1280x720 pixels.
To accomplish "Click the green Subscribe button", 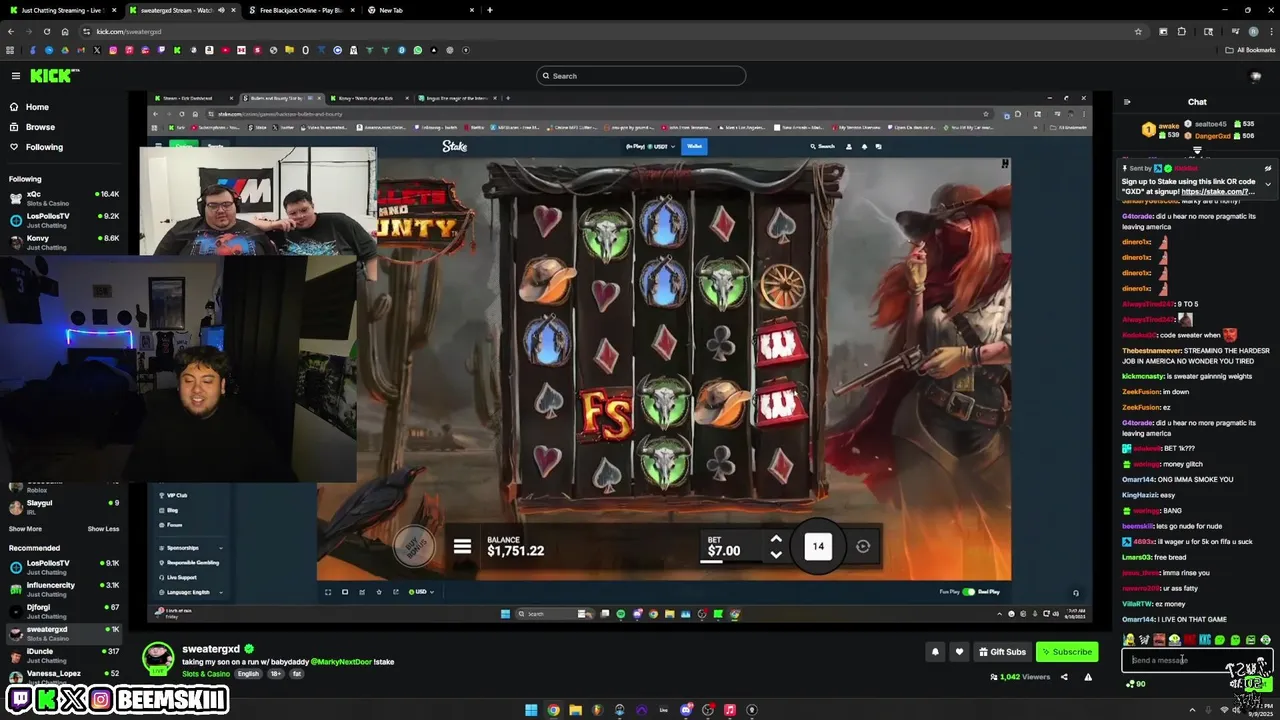I will click(x=1067, y=652).
